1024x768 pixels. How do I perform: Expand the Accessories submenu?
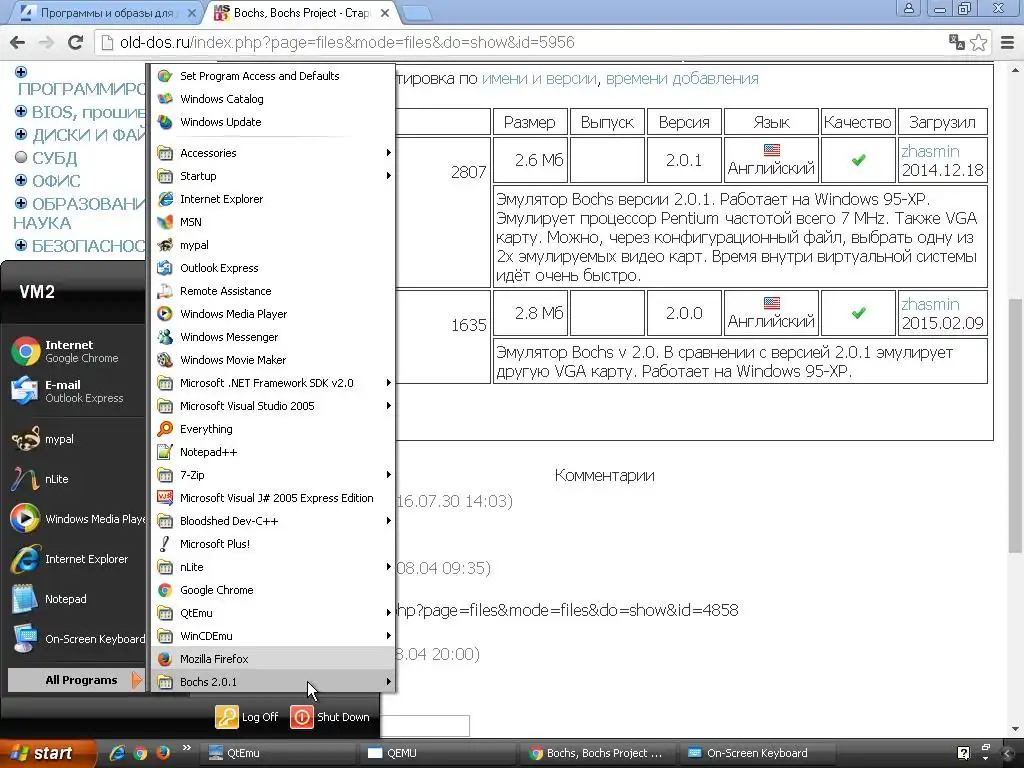[x=273, y=153]
